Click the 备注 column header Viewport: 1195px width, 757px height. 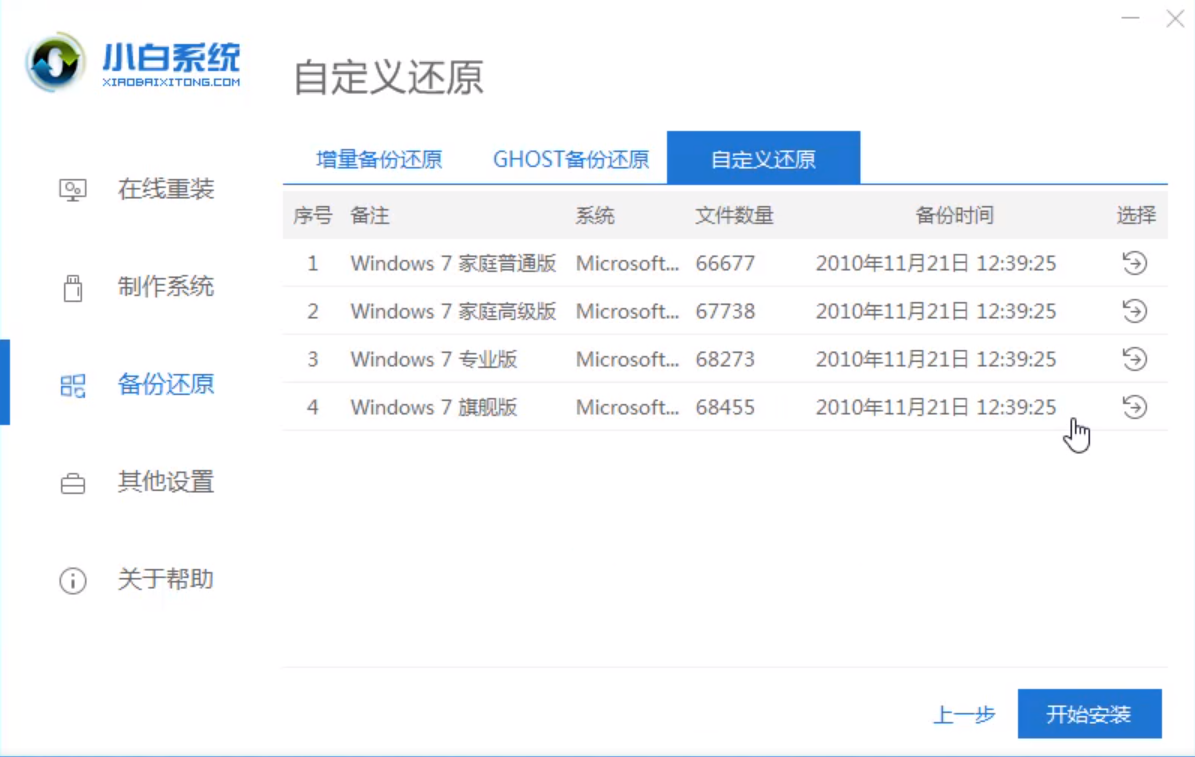370,216
